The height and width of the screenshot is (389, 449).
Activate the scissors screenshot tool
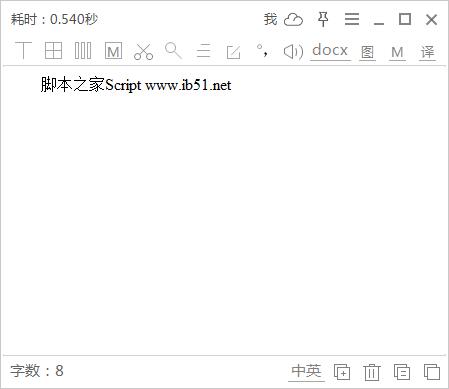tap(143, 51)
